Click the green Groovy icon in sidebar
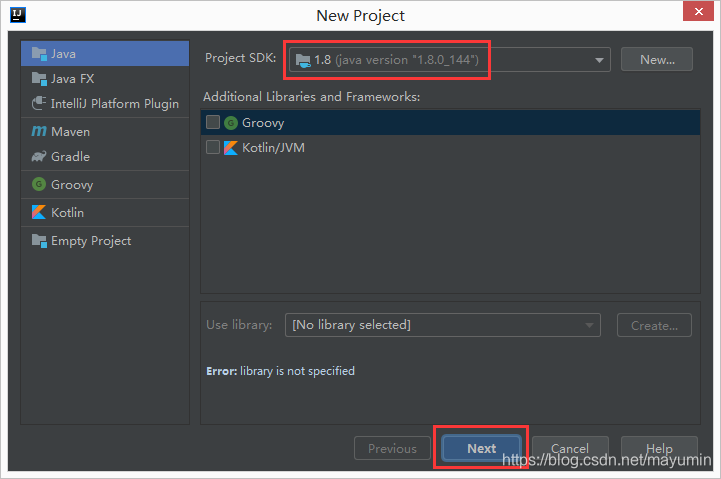Image resolution: width=721 pixels, height=479 pixels. [39, 184]
